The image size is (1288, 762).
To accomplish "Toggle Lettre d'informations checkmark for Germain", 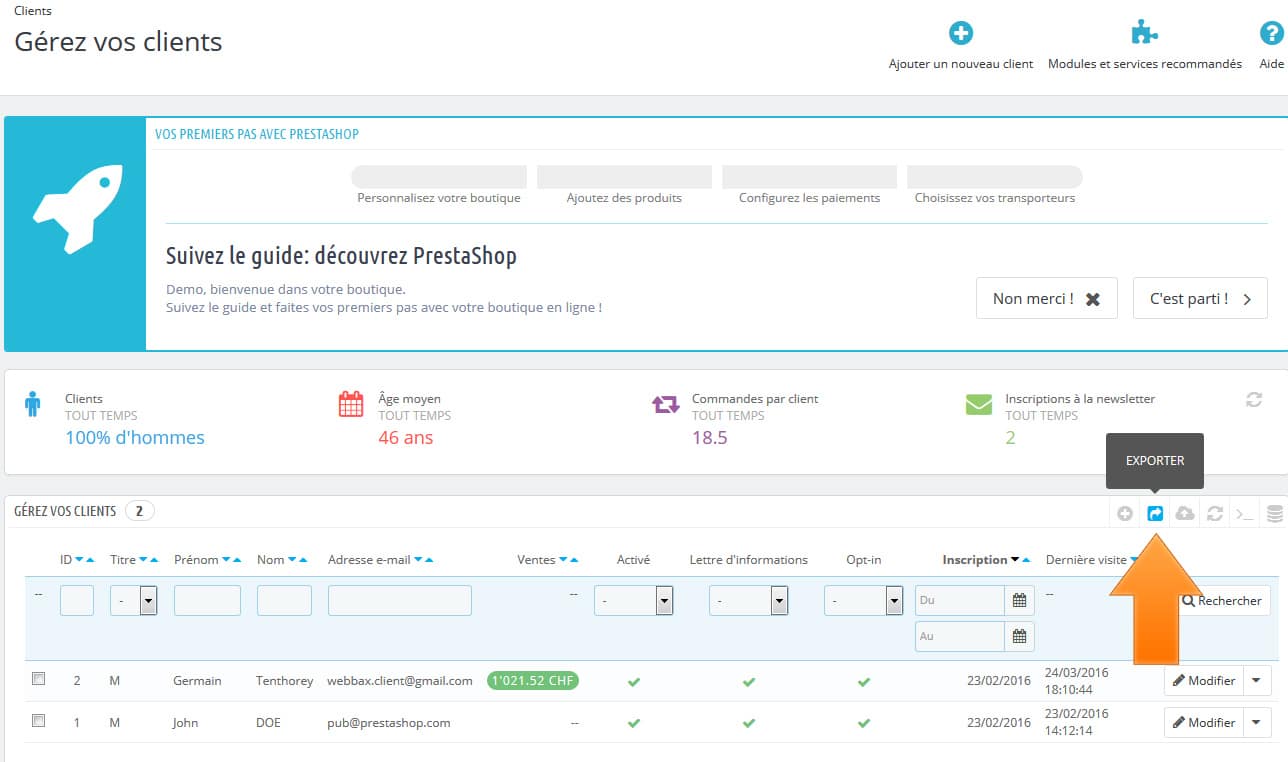I will (x=748, y=682).
